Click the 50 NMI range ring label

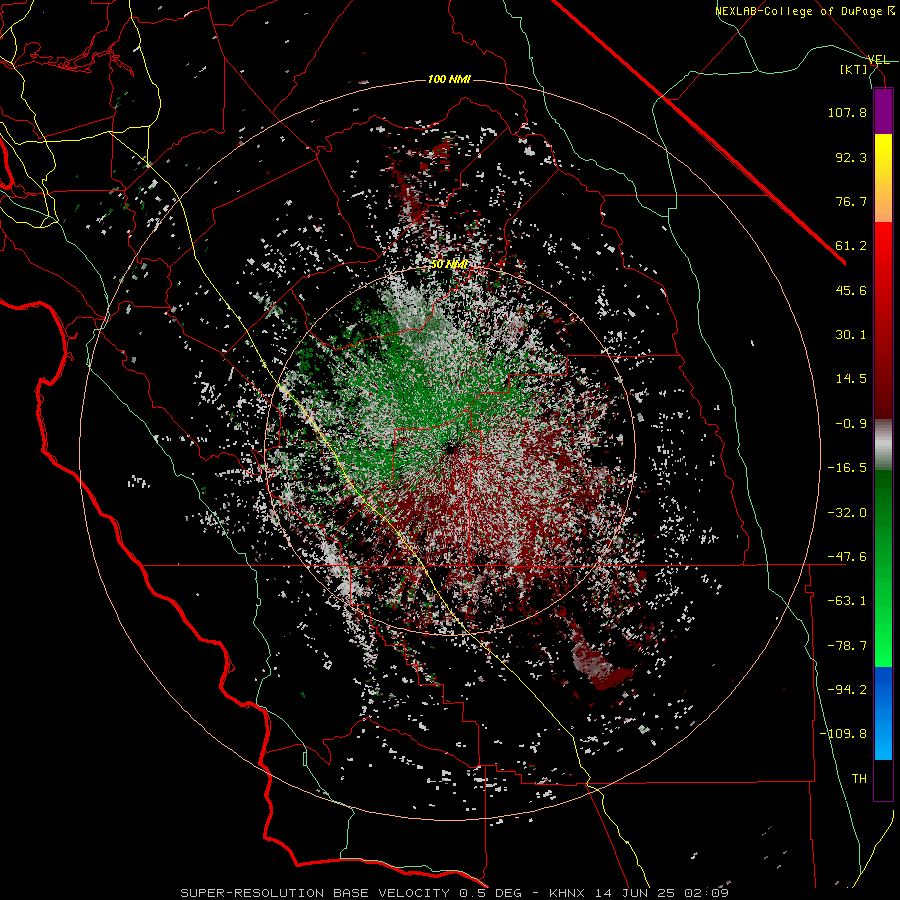[x=449, y=265]
